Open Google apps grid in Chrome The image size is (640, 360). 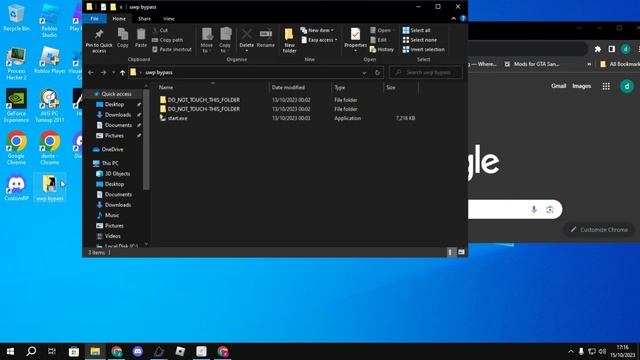(x=606, y=86)
